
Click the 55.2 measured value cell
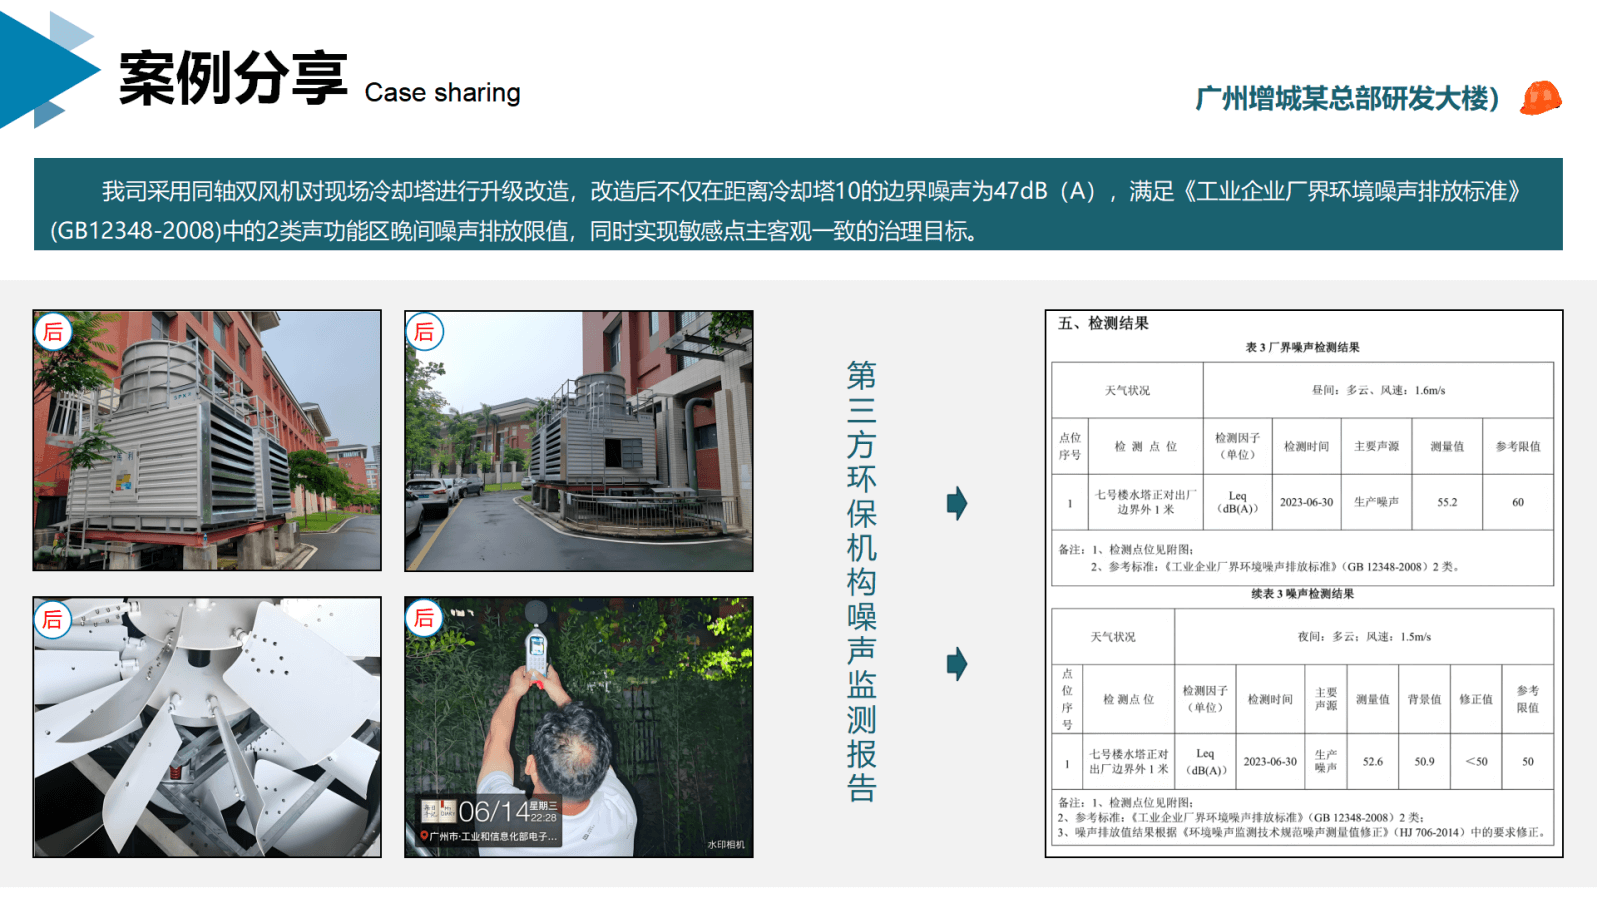(1446, 502)
